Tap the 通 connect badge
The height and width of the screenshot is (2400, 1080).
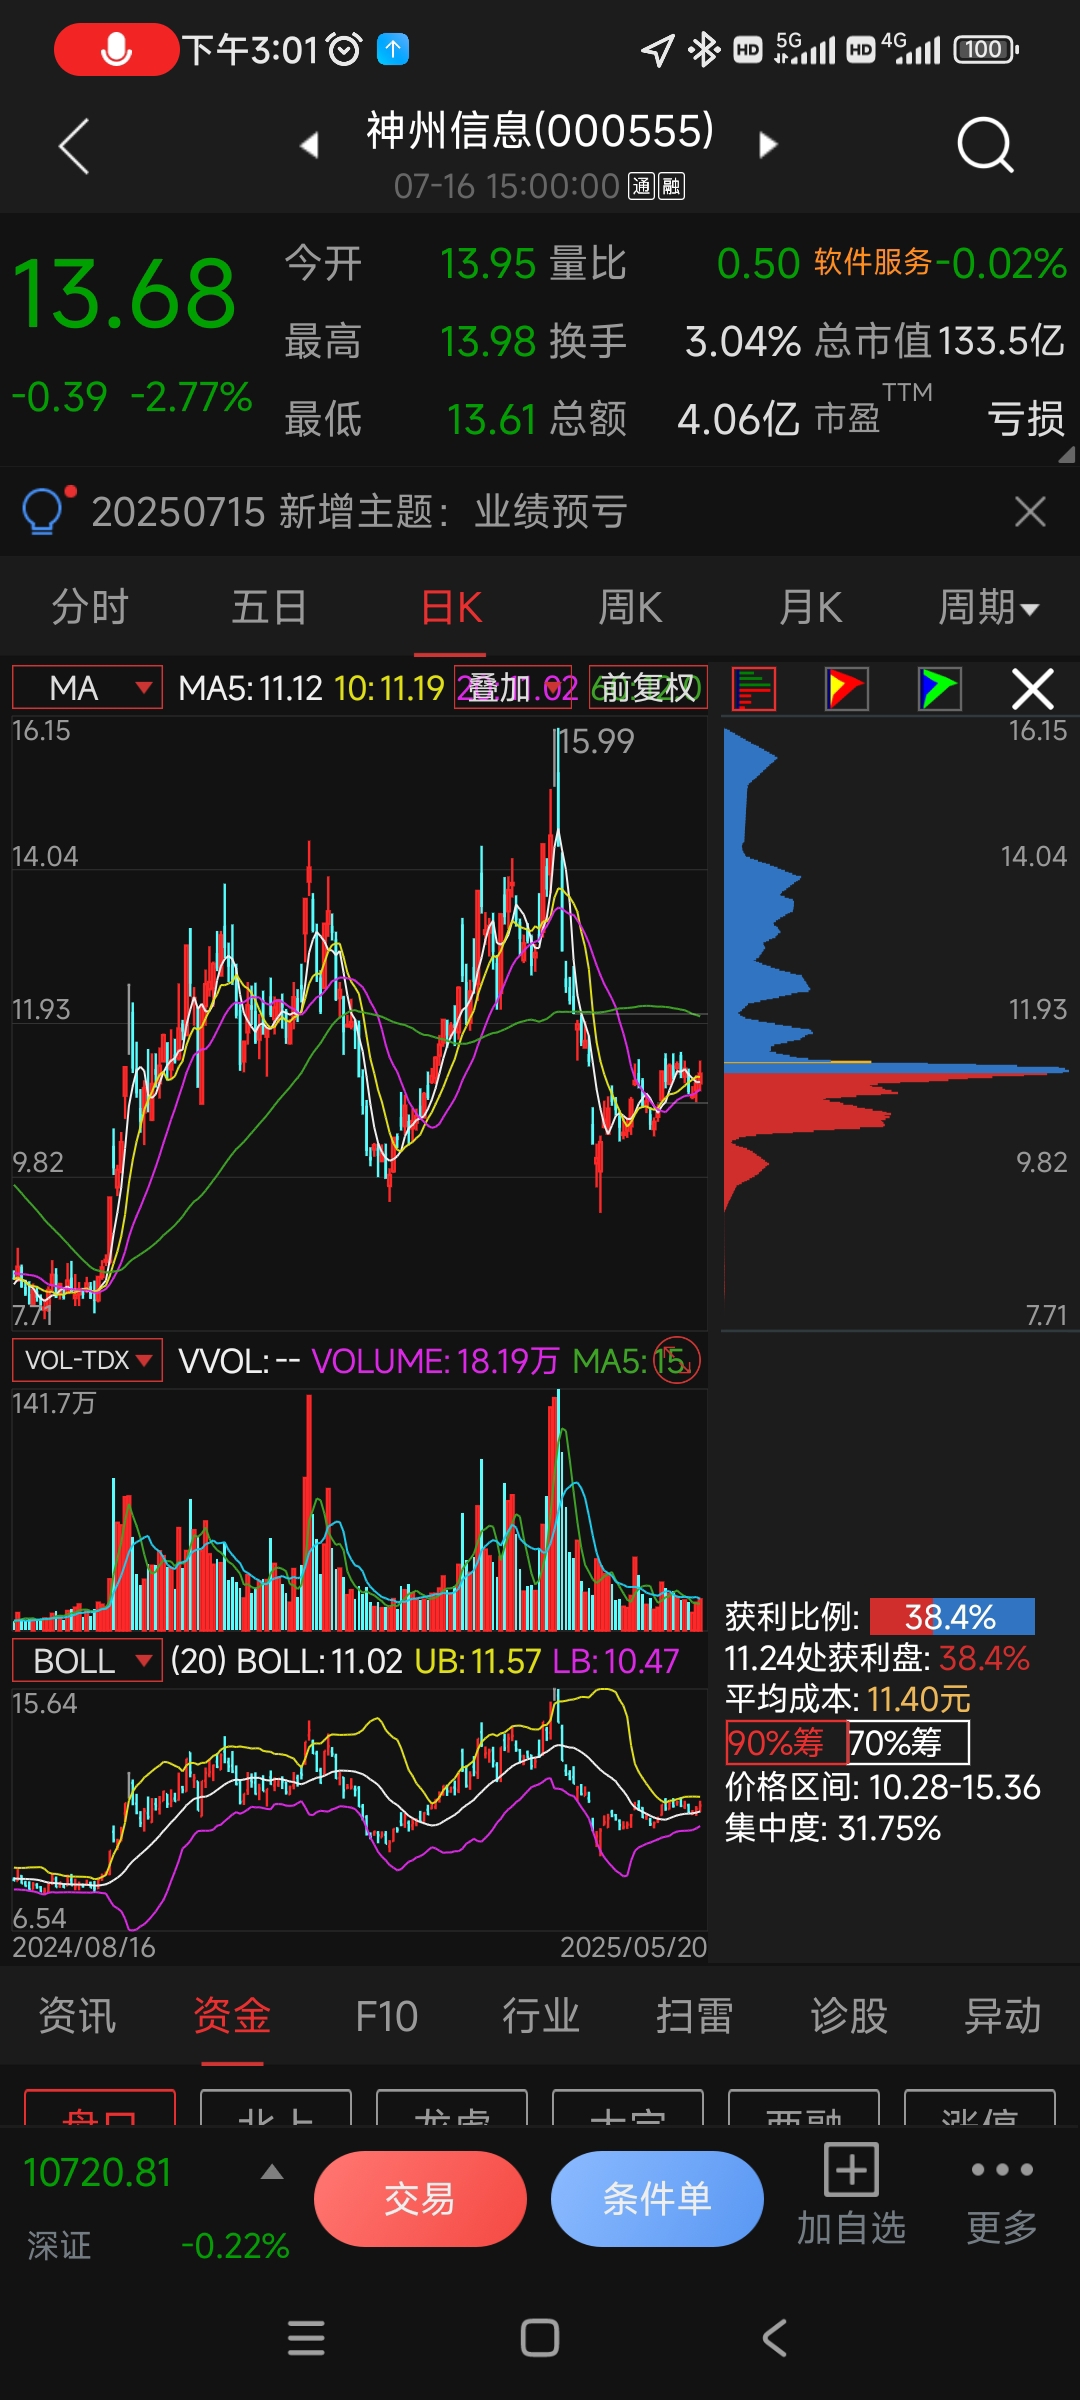[641, 186]
